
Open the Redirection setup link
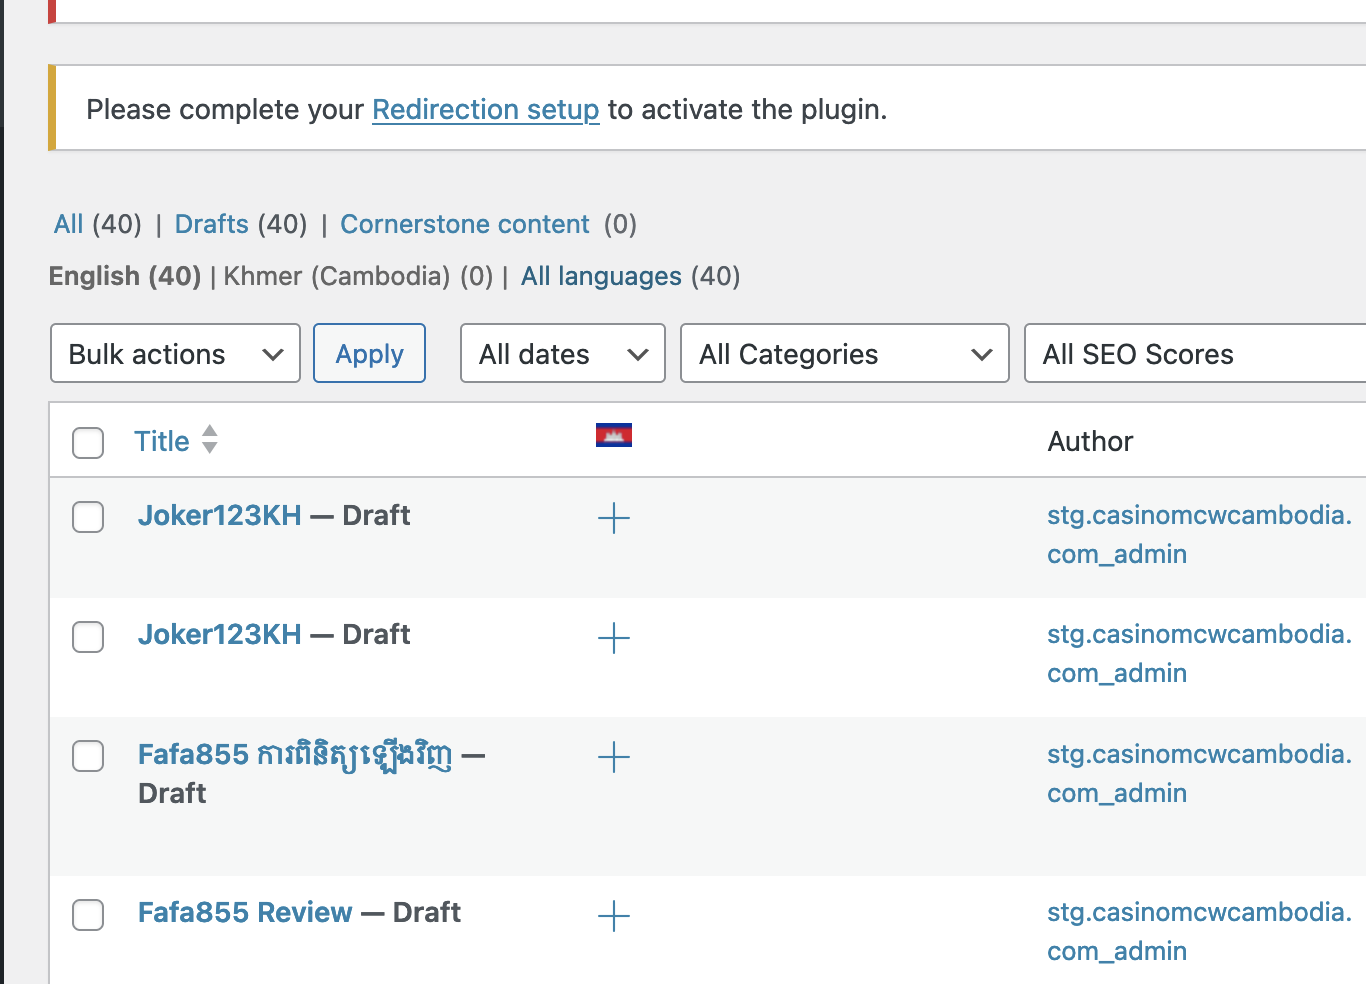pos(485,109)
